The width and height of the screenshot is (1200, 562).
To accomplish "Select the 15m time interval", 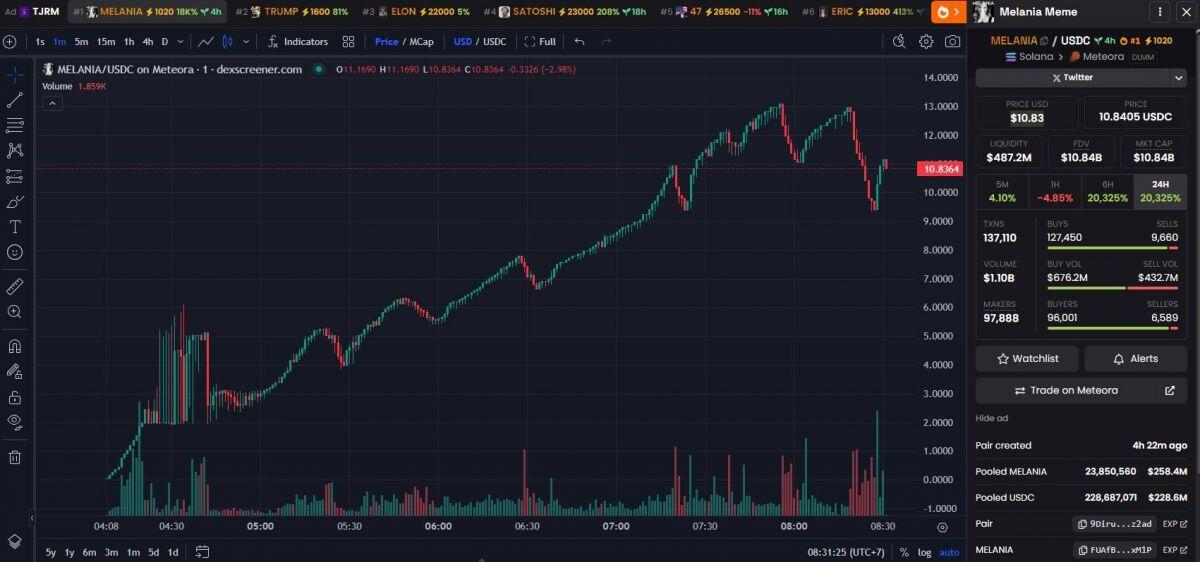I will tap(106, 42).
